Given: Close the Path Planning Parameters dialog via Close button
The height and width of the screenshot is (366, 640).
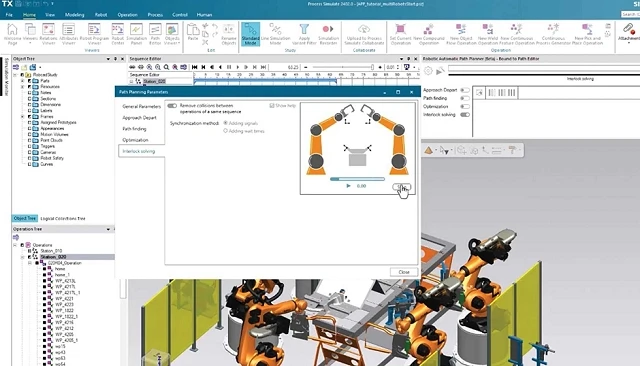Looking at the screenshot, I should pos(404,272).
